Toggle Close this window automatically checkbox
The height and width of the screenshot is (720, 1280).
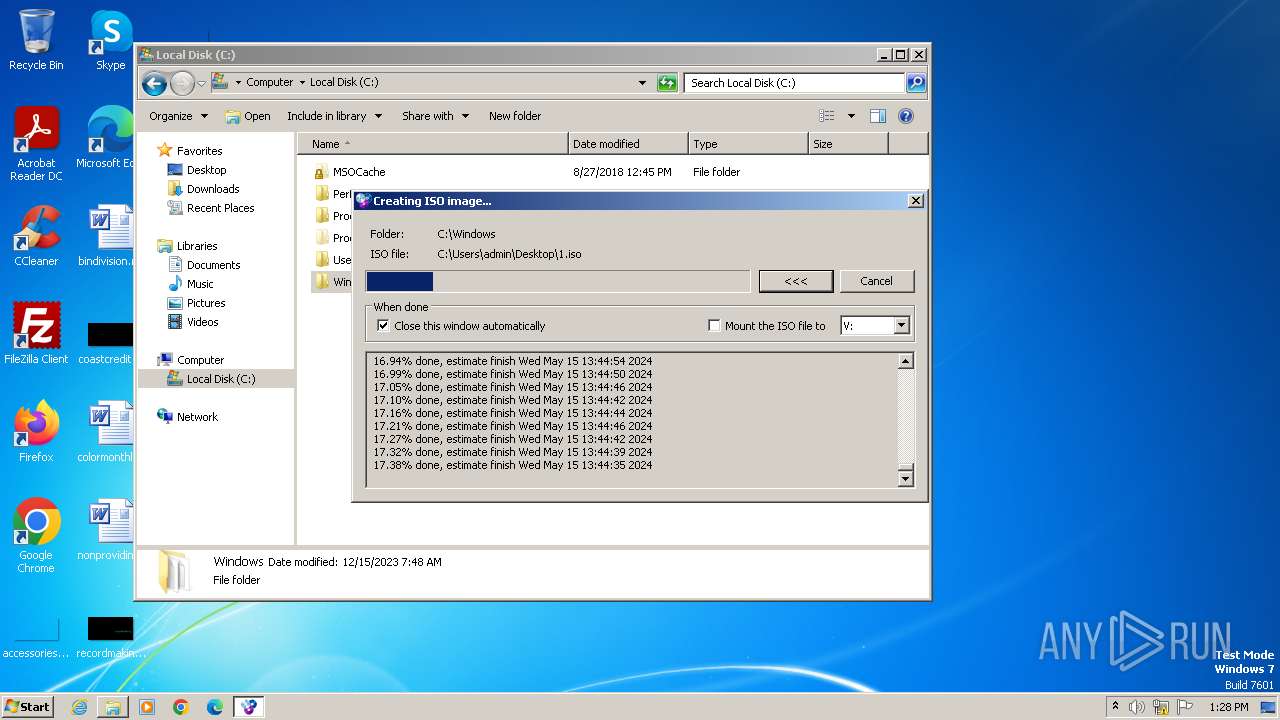pos(382,326)
